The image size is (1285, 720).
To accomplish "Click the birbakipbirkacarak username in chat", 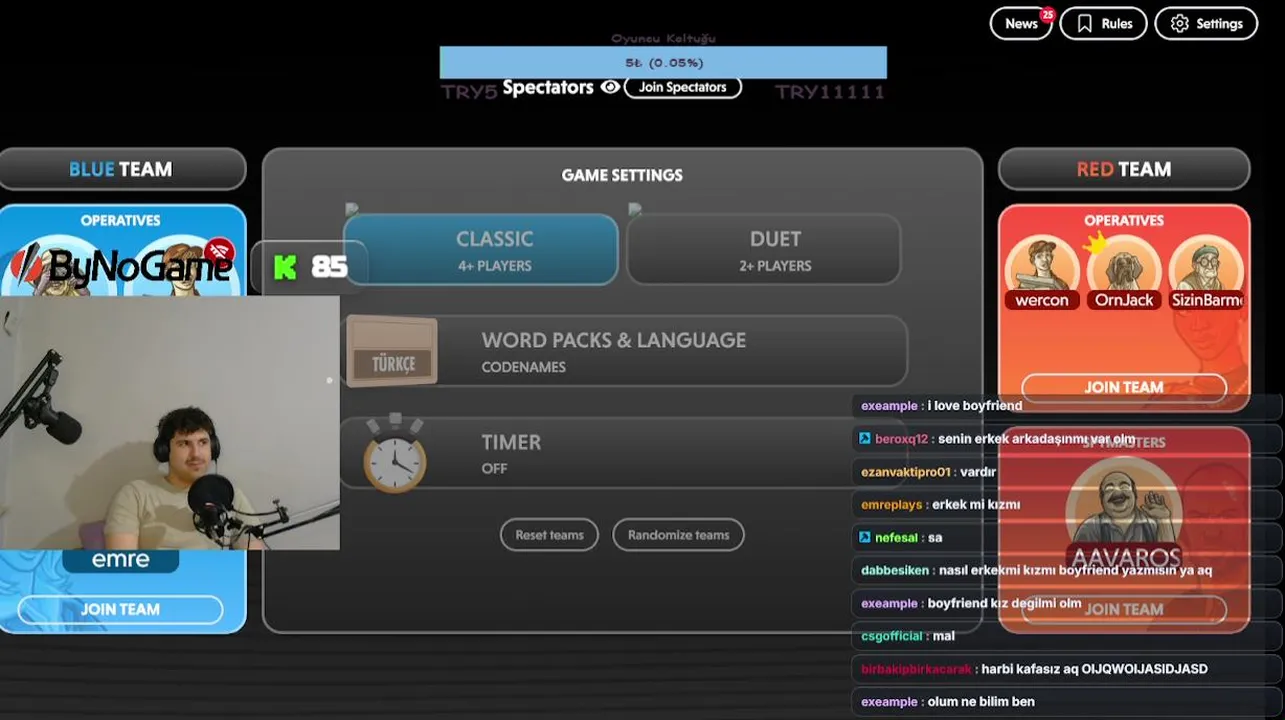I will point(916,669).
